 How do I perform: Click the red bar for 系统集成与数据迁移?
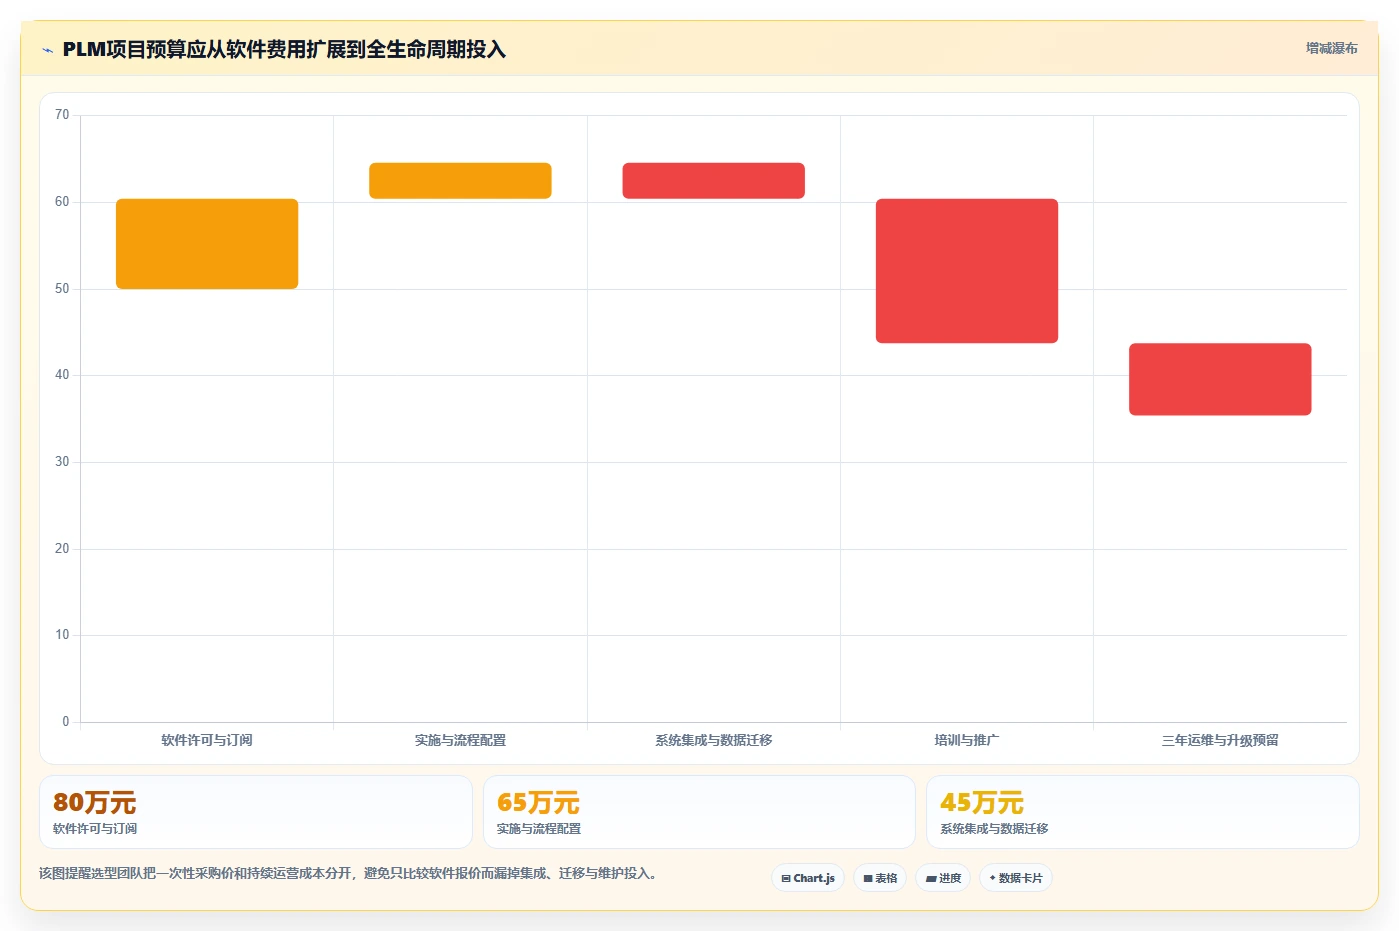[x=713, y=181]
